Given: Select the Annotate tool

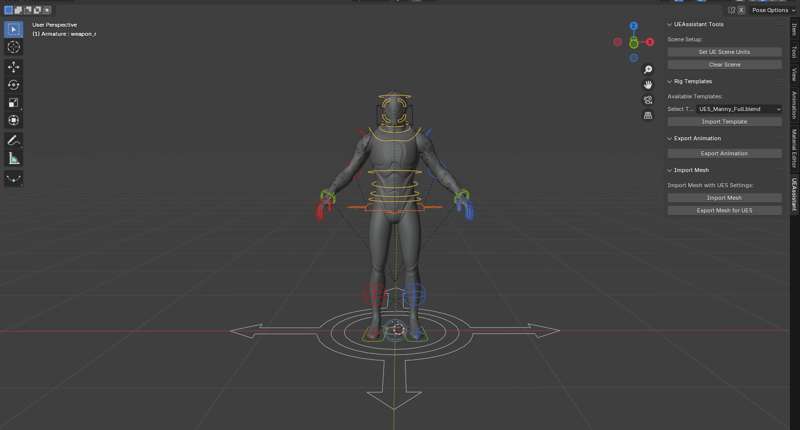Looking at the screenshot, I should (x=14, y=140).
